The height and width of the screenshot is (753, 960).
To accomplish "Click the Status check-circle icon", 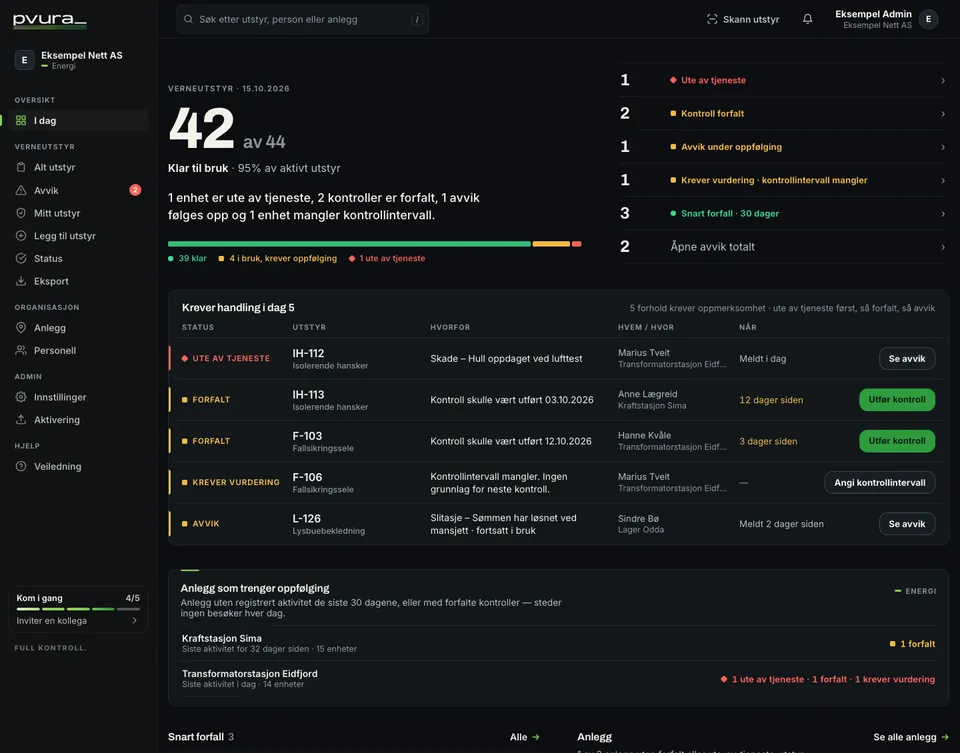I will (x=21, y=258).
